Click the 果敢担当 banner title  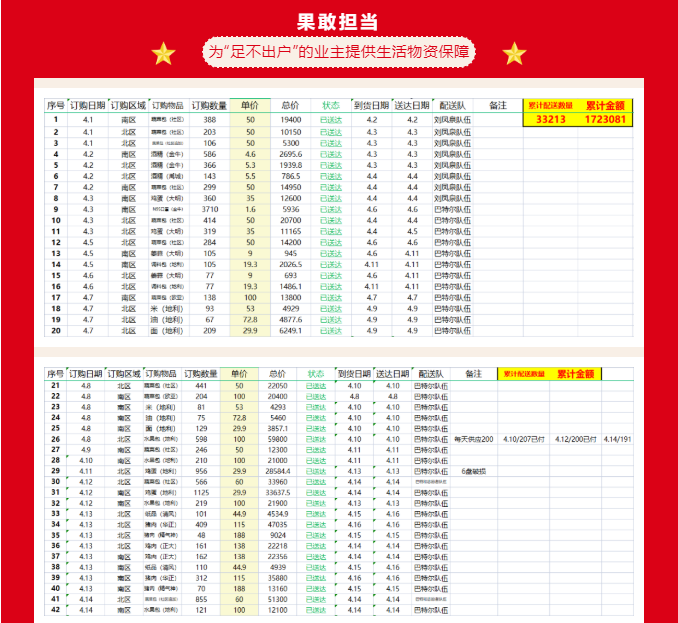coord(339,21)
